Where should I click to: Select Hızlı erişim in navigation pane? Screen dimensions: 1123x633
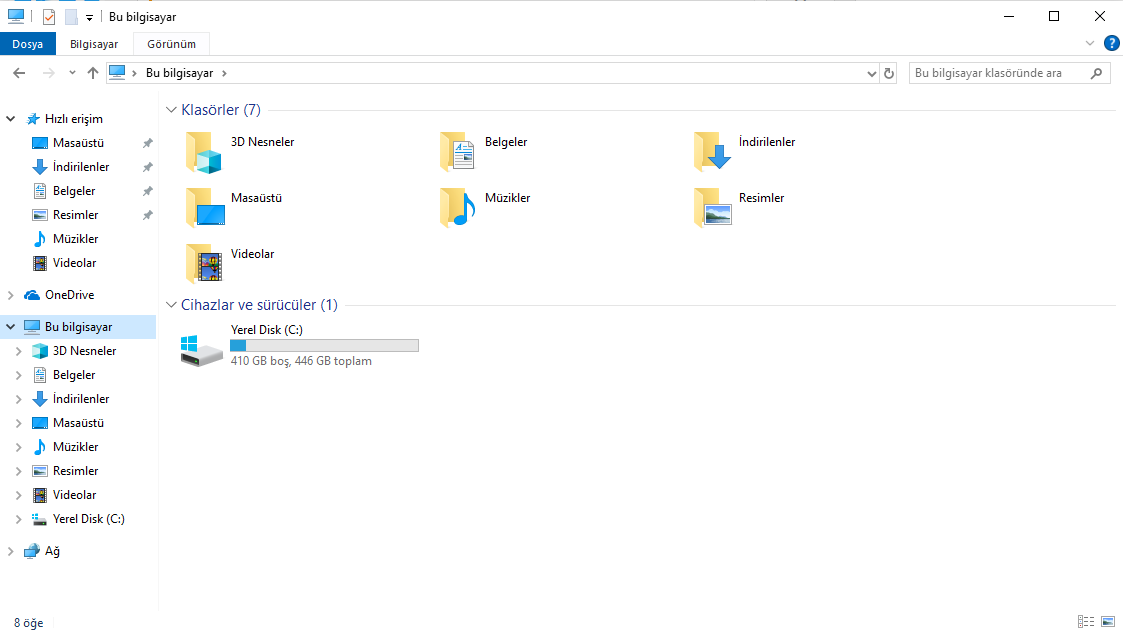tap(74, 119)
